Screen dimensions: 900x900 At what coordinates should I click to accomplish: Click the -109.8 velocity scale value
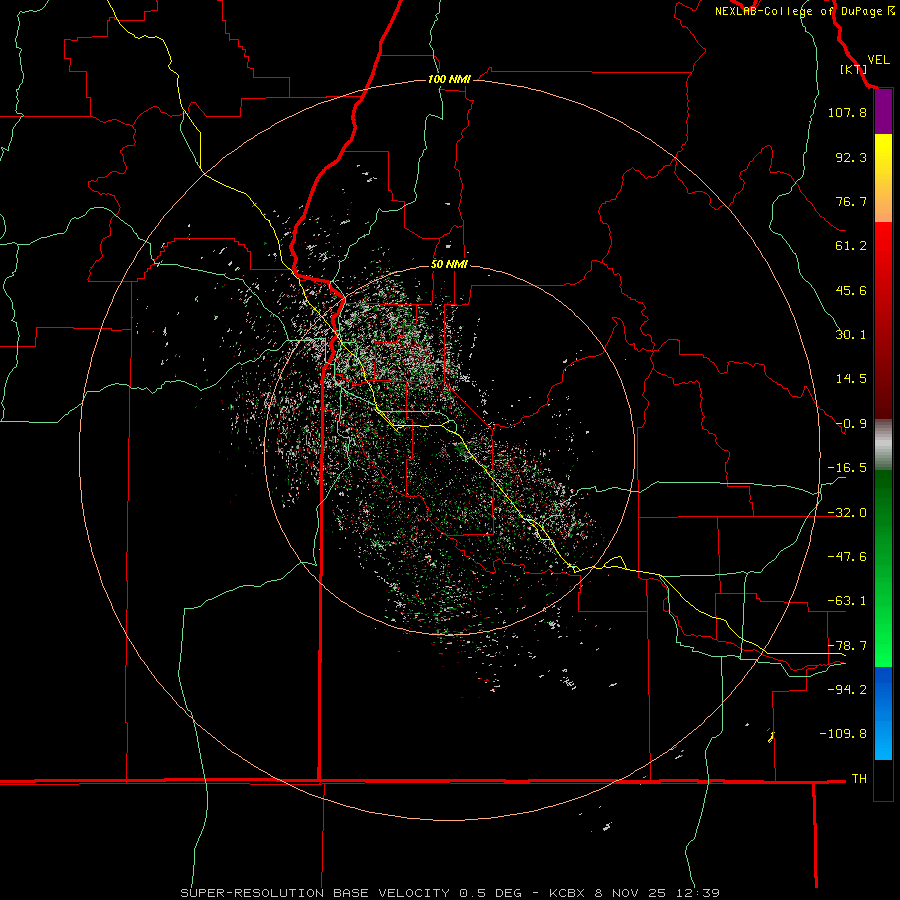coord(843,734)
